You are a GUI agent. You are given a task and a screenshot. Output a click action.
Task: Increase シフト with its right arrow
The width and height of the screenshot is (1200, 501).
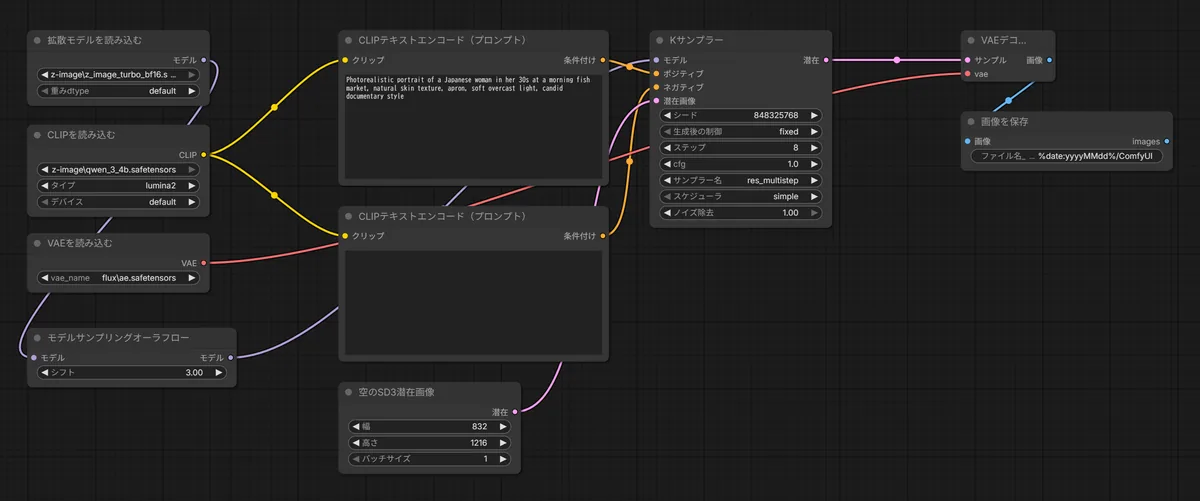[217, 372]
